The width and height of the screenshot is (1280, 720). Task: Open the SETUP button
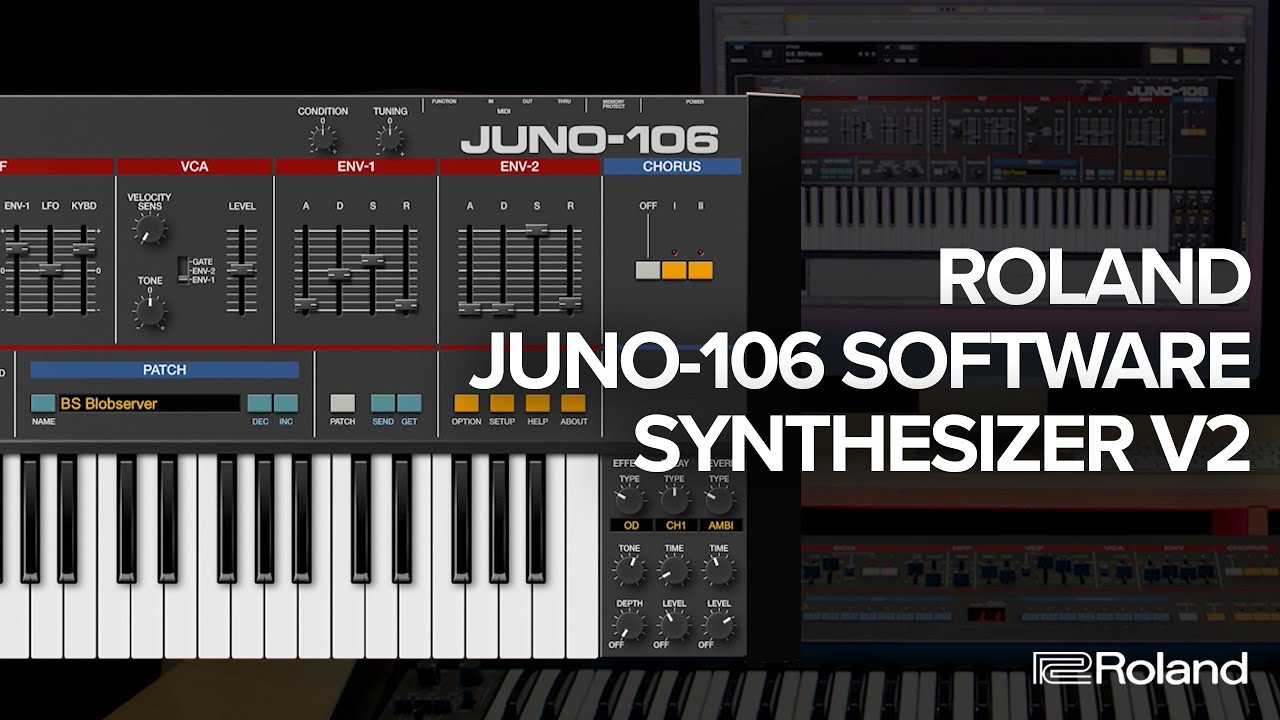click(x=502, y=403)
